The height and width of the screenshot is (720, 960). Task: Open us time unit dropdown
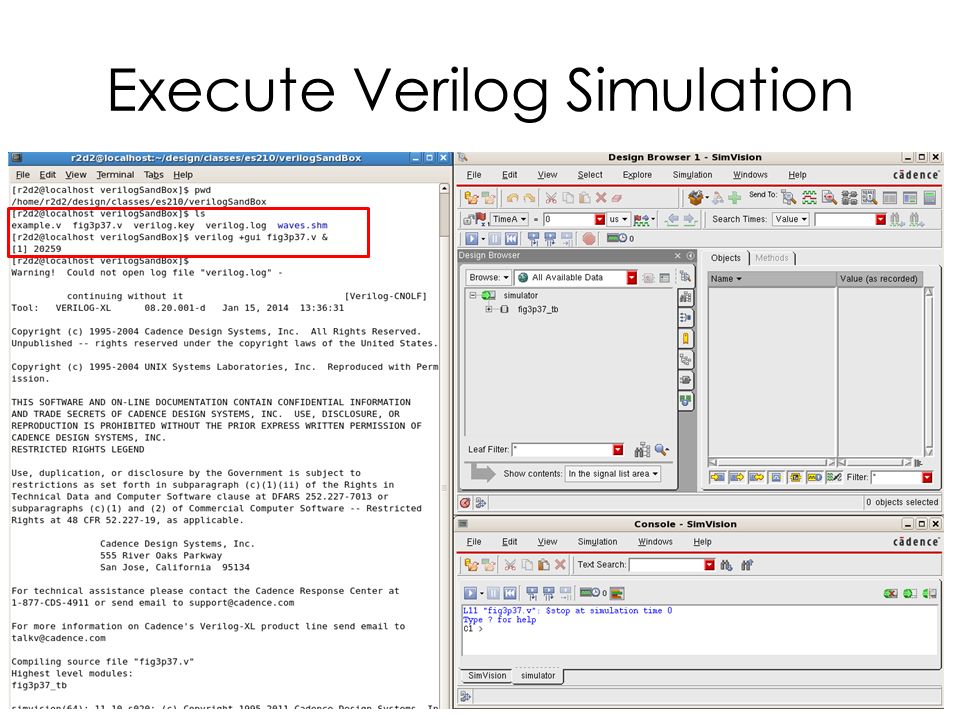pos(618,219)
